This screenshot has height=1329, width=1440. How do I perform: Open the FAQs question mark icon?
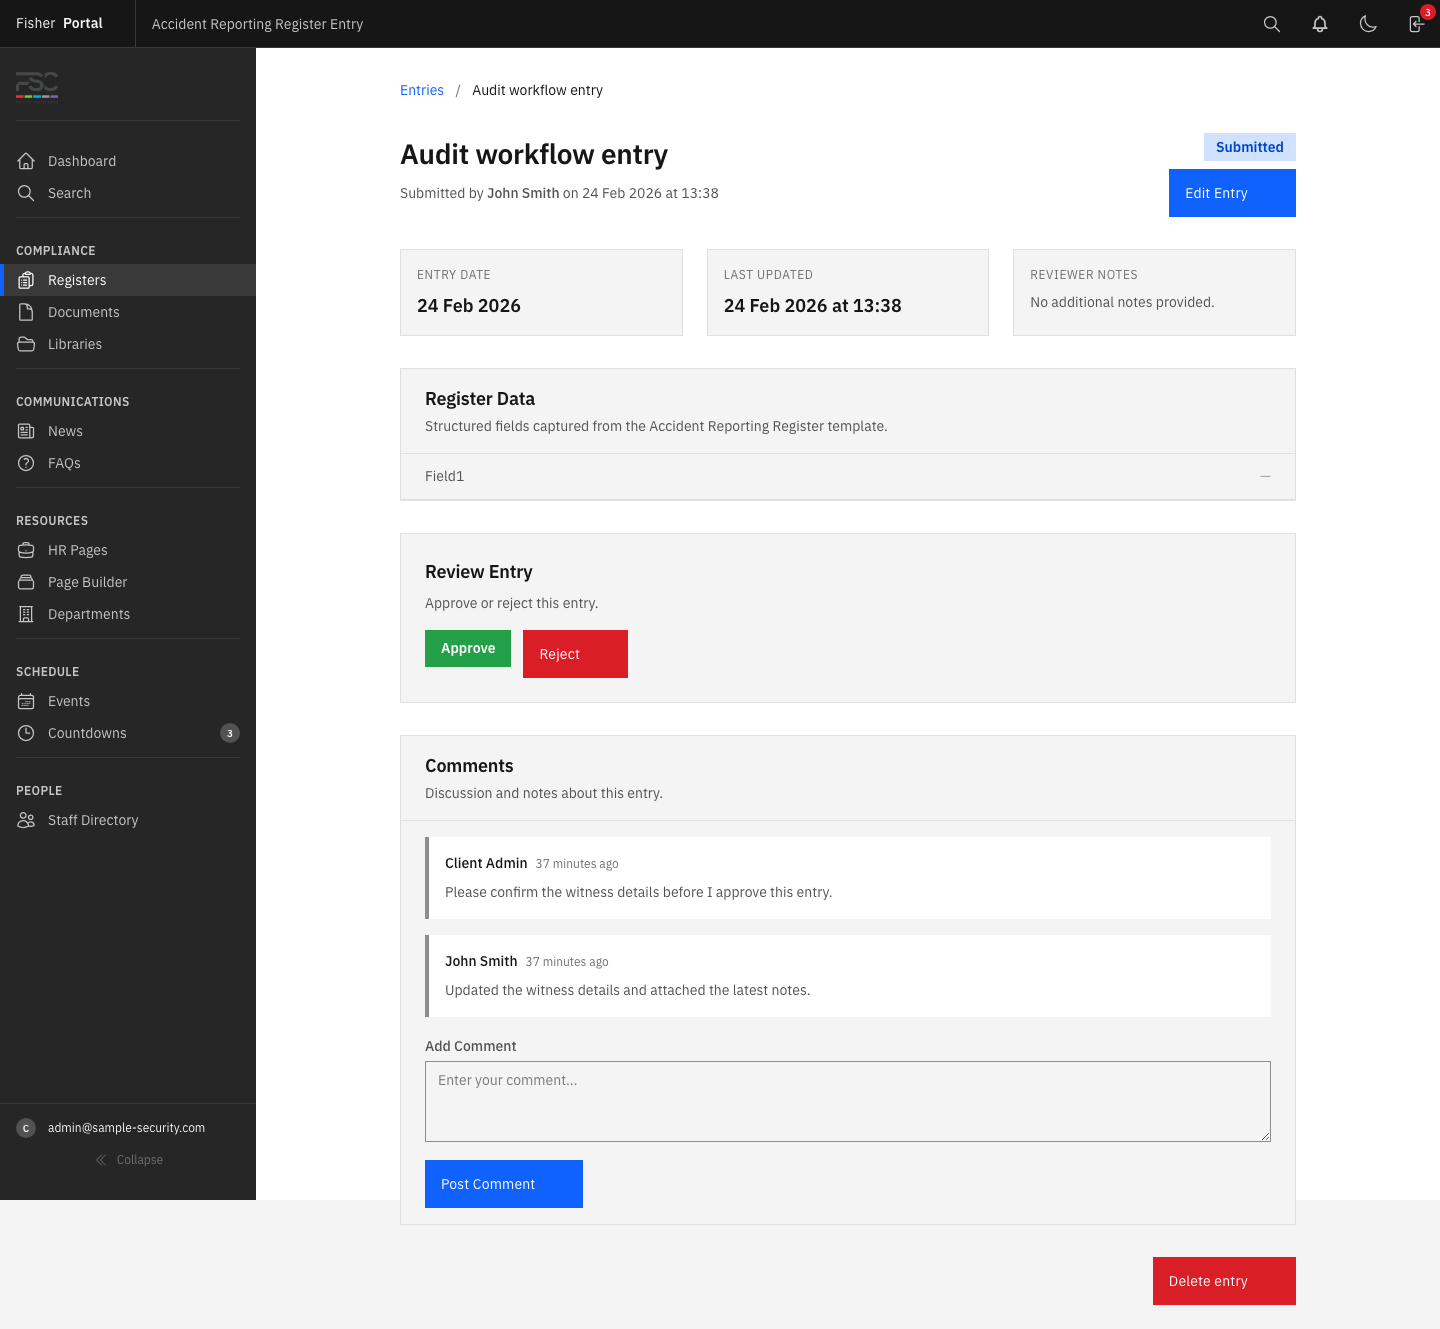tap(26, 463)
